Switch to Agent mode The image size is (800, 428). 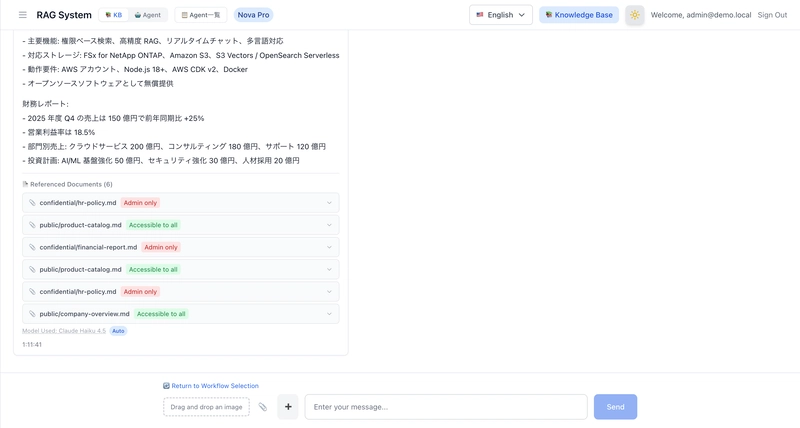point(147,15)
